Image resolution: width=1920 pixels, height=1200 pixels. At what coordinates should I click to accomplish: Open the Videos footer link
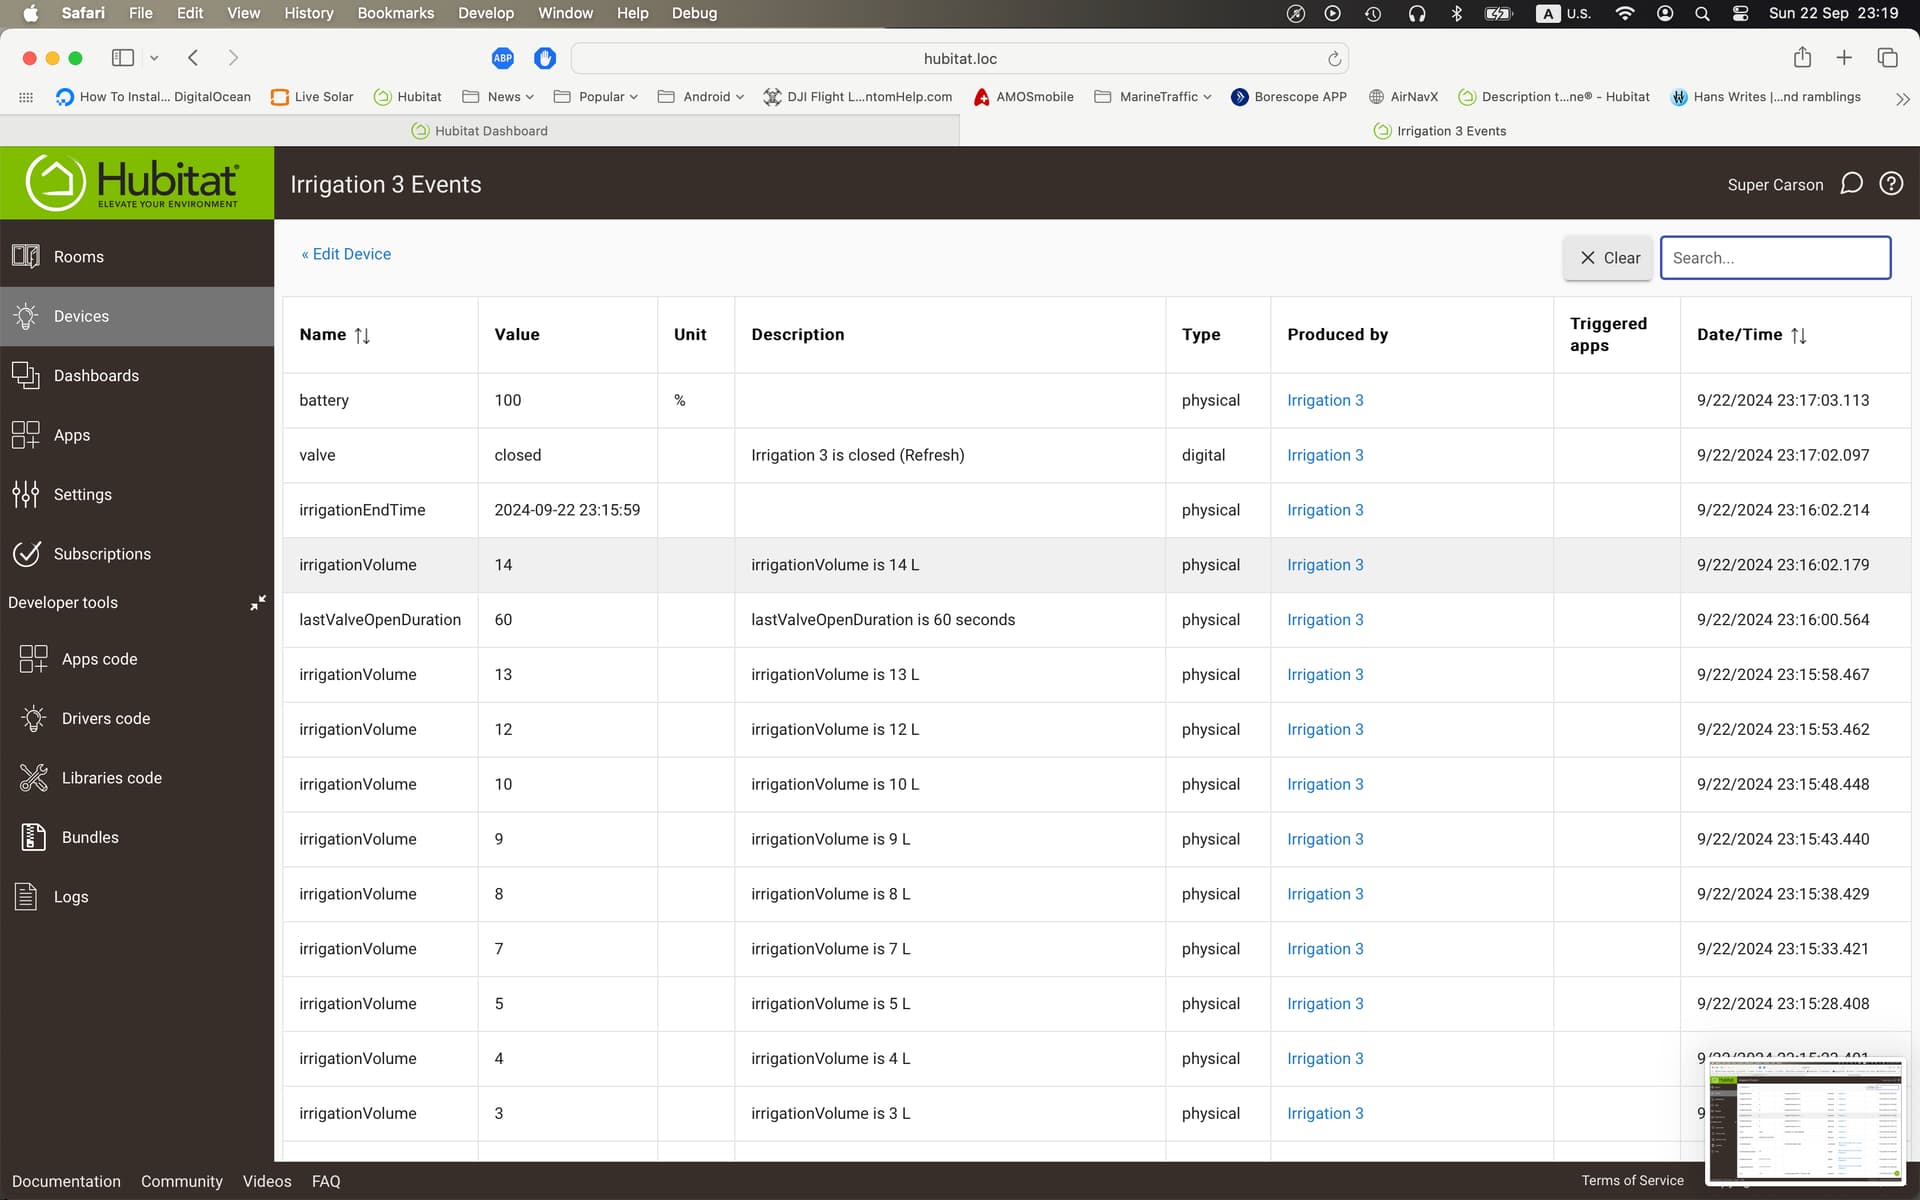(x=267, y=1181)
